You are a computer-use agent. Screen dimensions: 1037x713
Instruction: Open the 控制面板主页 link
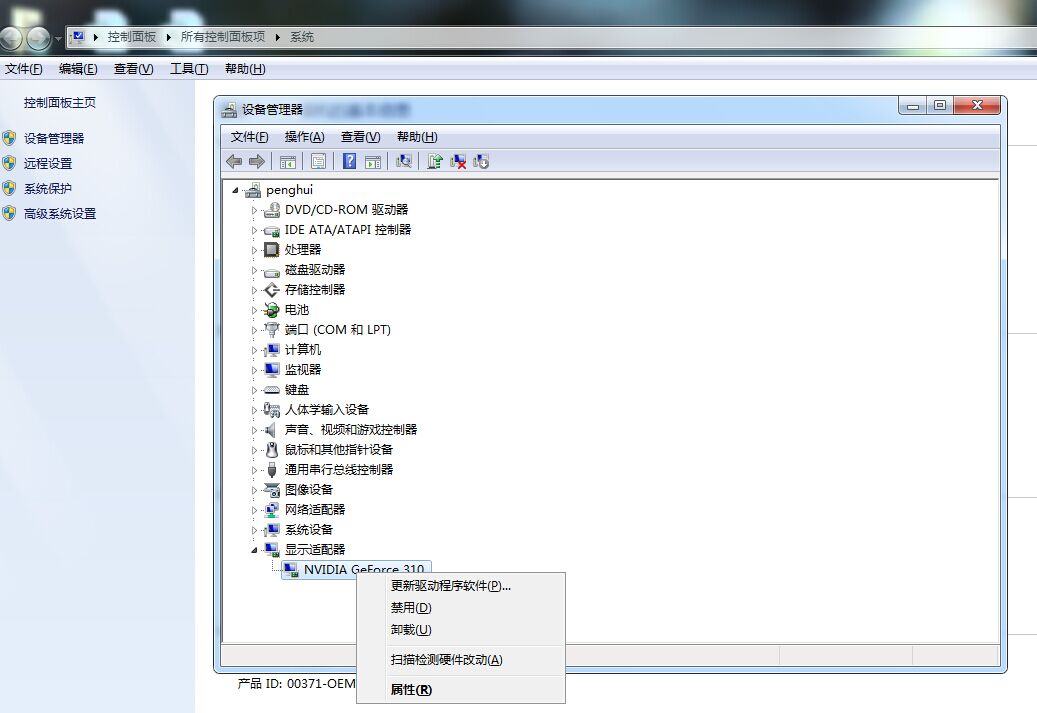click(x=60, y=103)
